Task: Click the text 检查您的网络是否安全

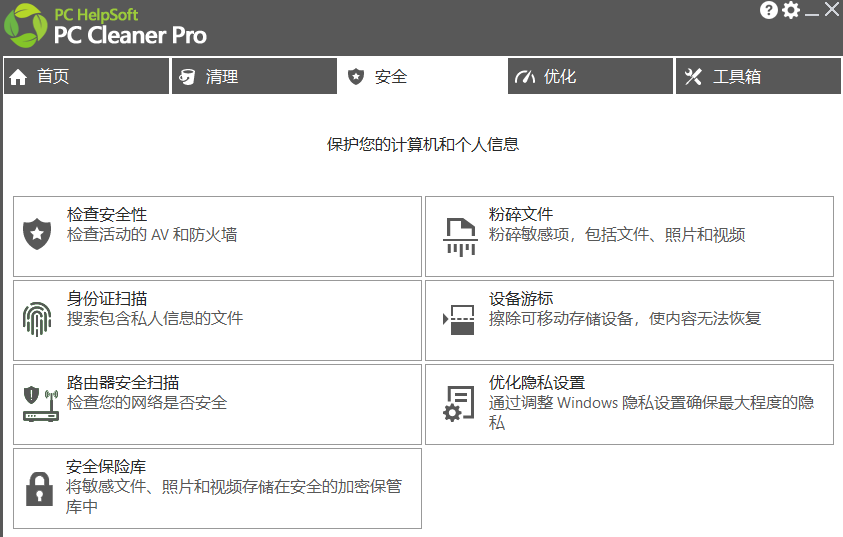Action: click(147, 403)
